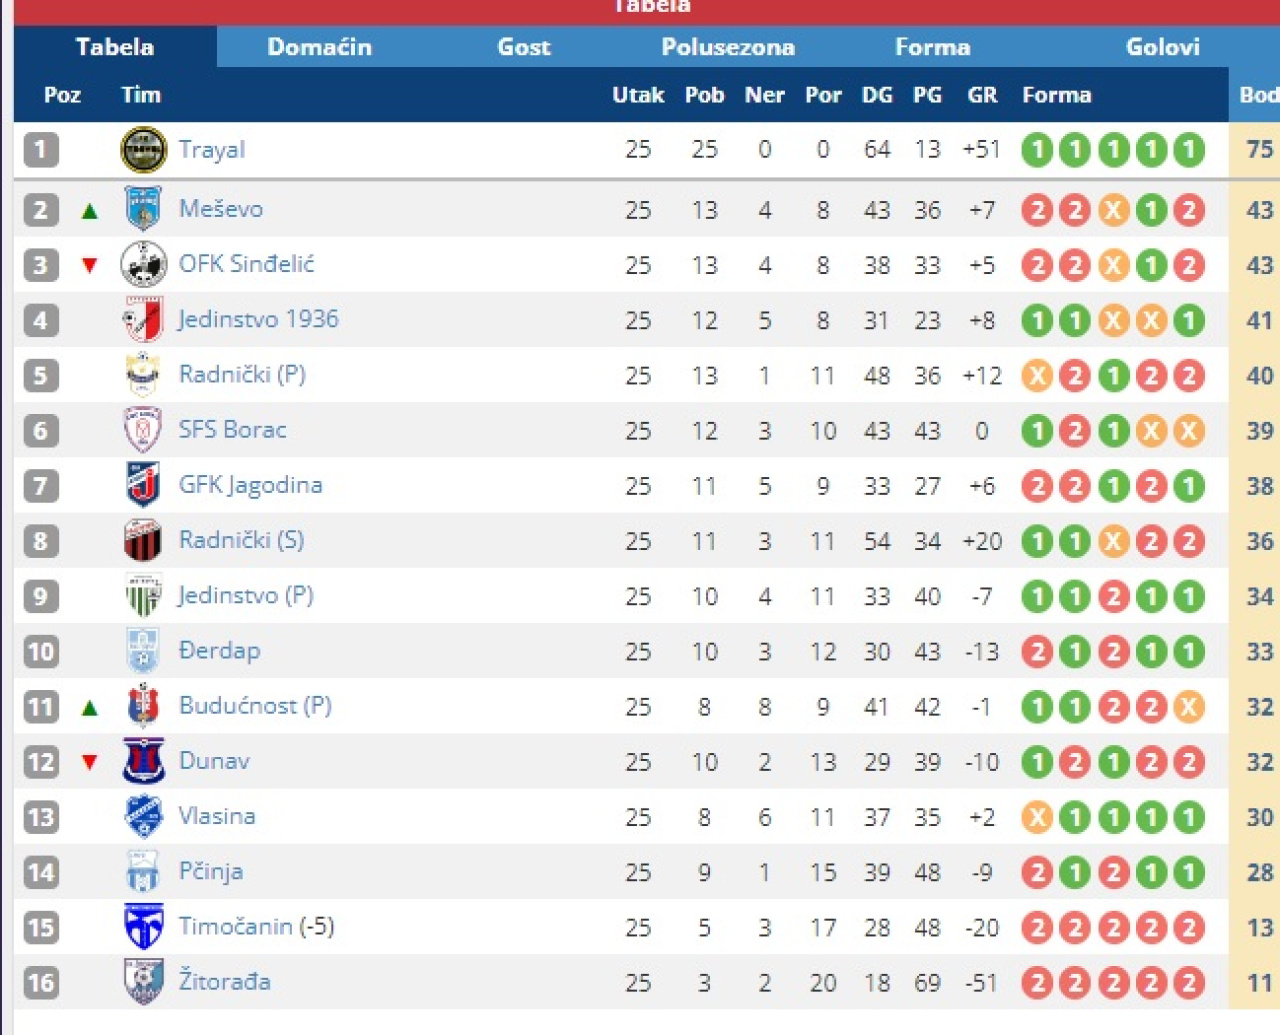
Task: Switch to the Domaćin tab
Action: [319, 47]
